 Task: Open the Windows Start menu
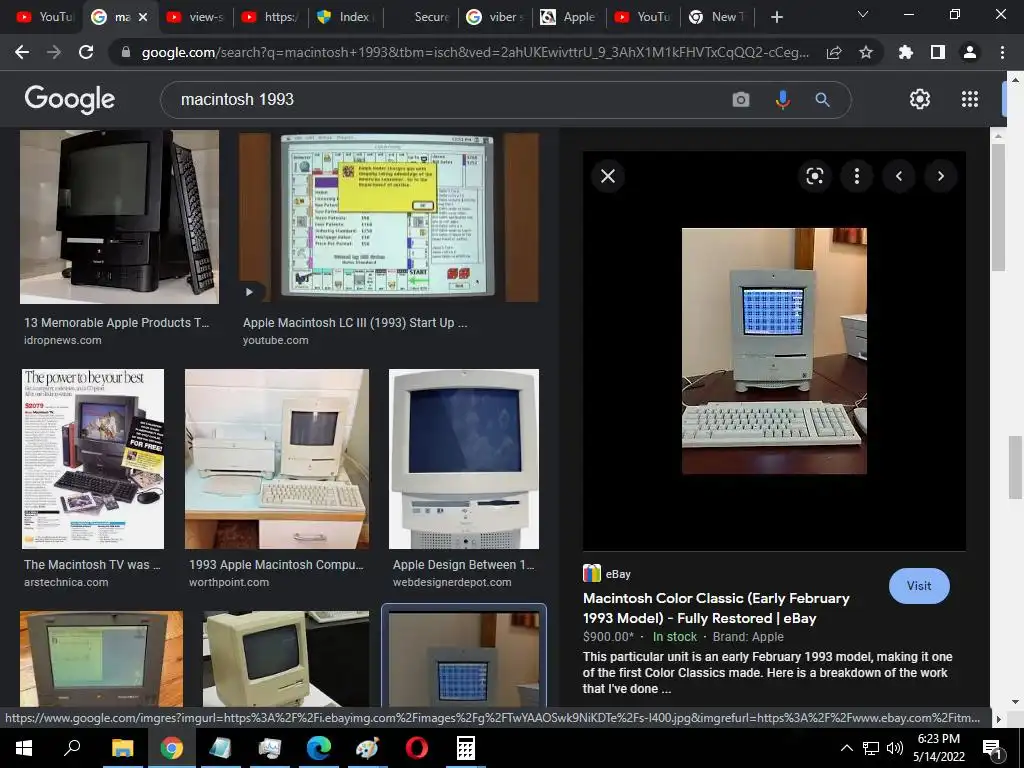coord(24,748)
